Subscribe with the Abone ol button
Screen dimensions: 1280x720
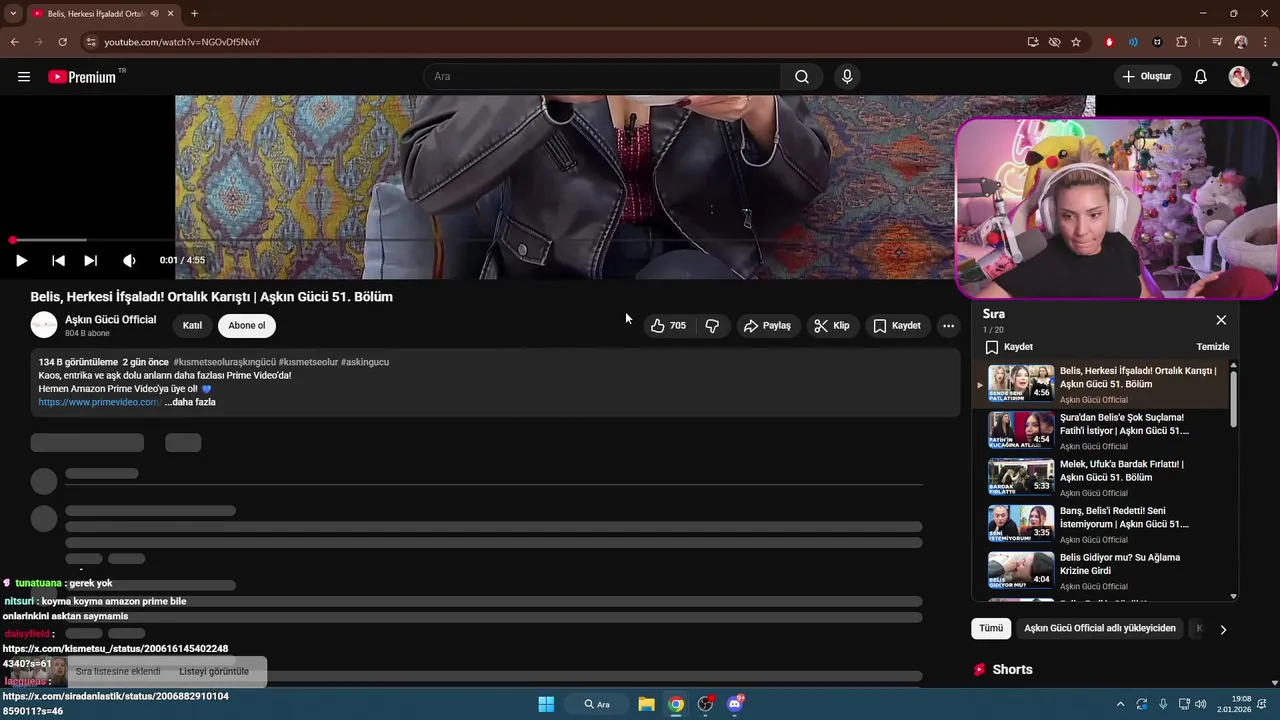(x=247, y=326)
